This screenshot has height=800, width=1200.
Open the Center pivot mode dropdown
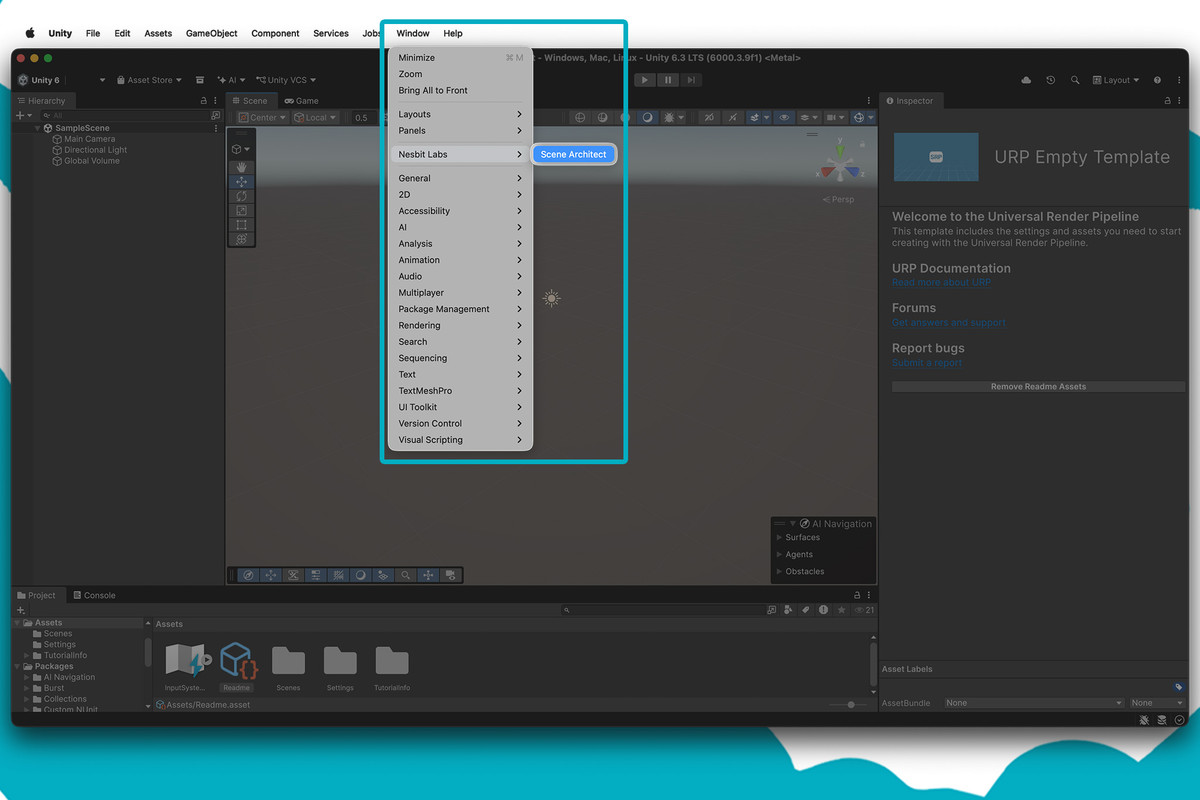point(263,117)
